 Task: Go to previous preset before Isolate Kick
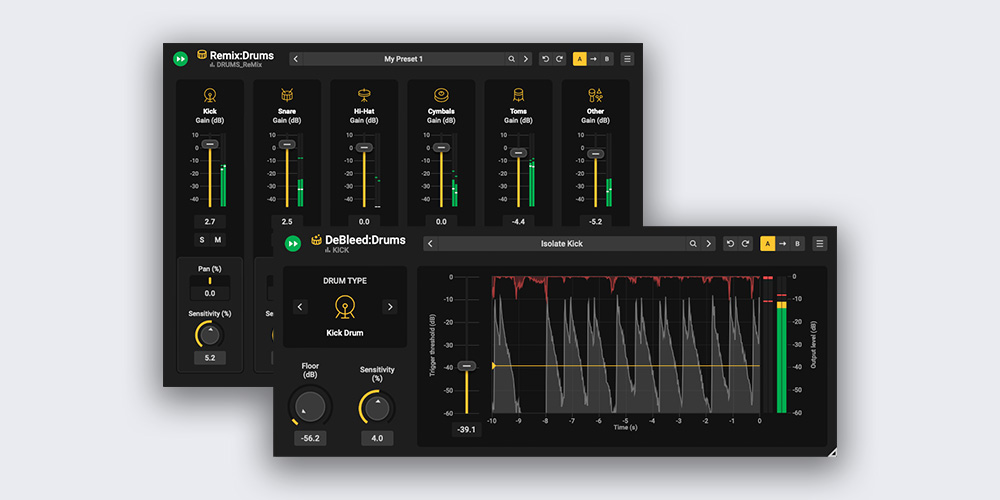point(430,243)
